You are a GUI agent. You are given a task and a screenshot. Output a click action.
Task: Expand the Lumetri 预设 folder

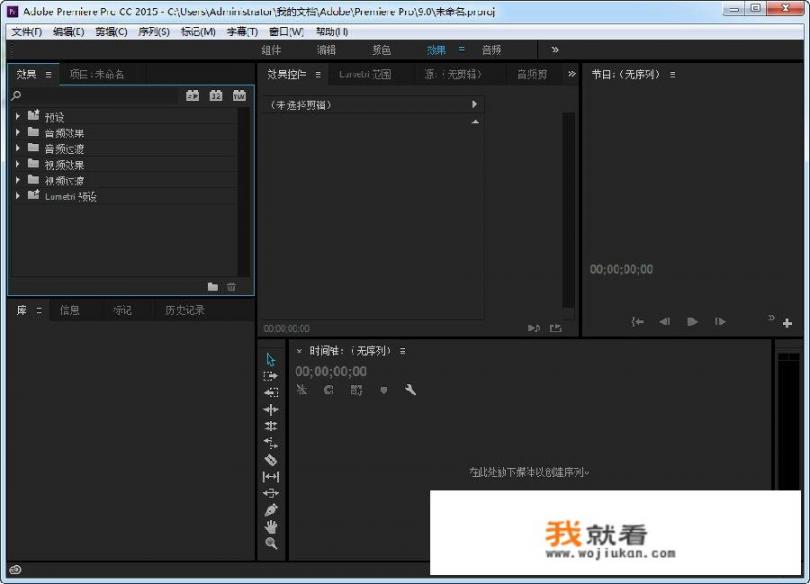pyautogui.click(x=18, y=196)
